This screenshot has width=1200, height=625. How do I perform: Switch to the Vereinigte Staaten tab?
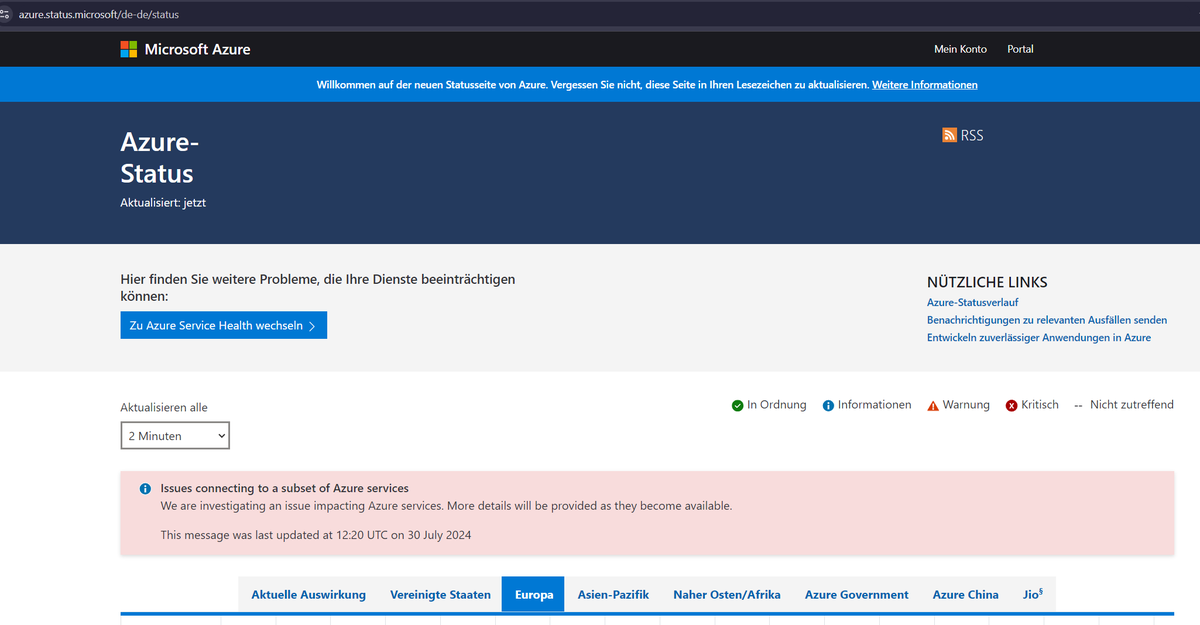click(440, 594)
